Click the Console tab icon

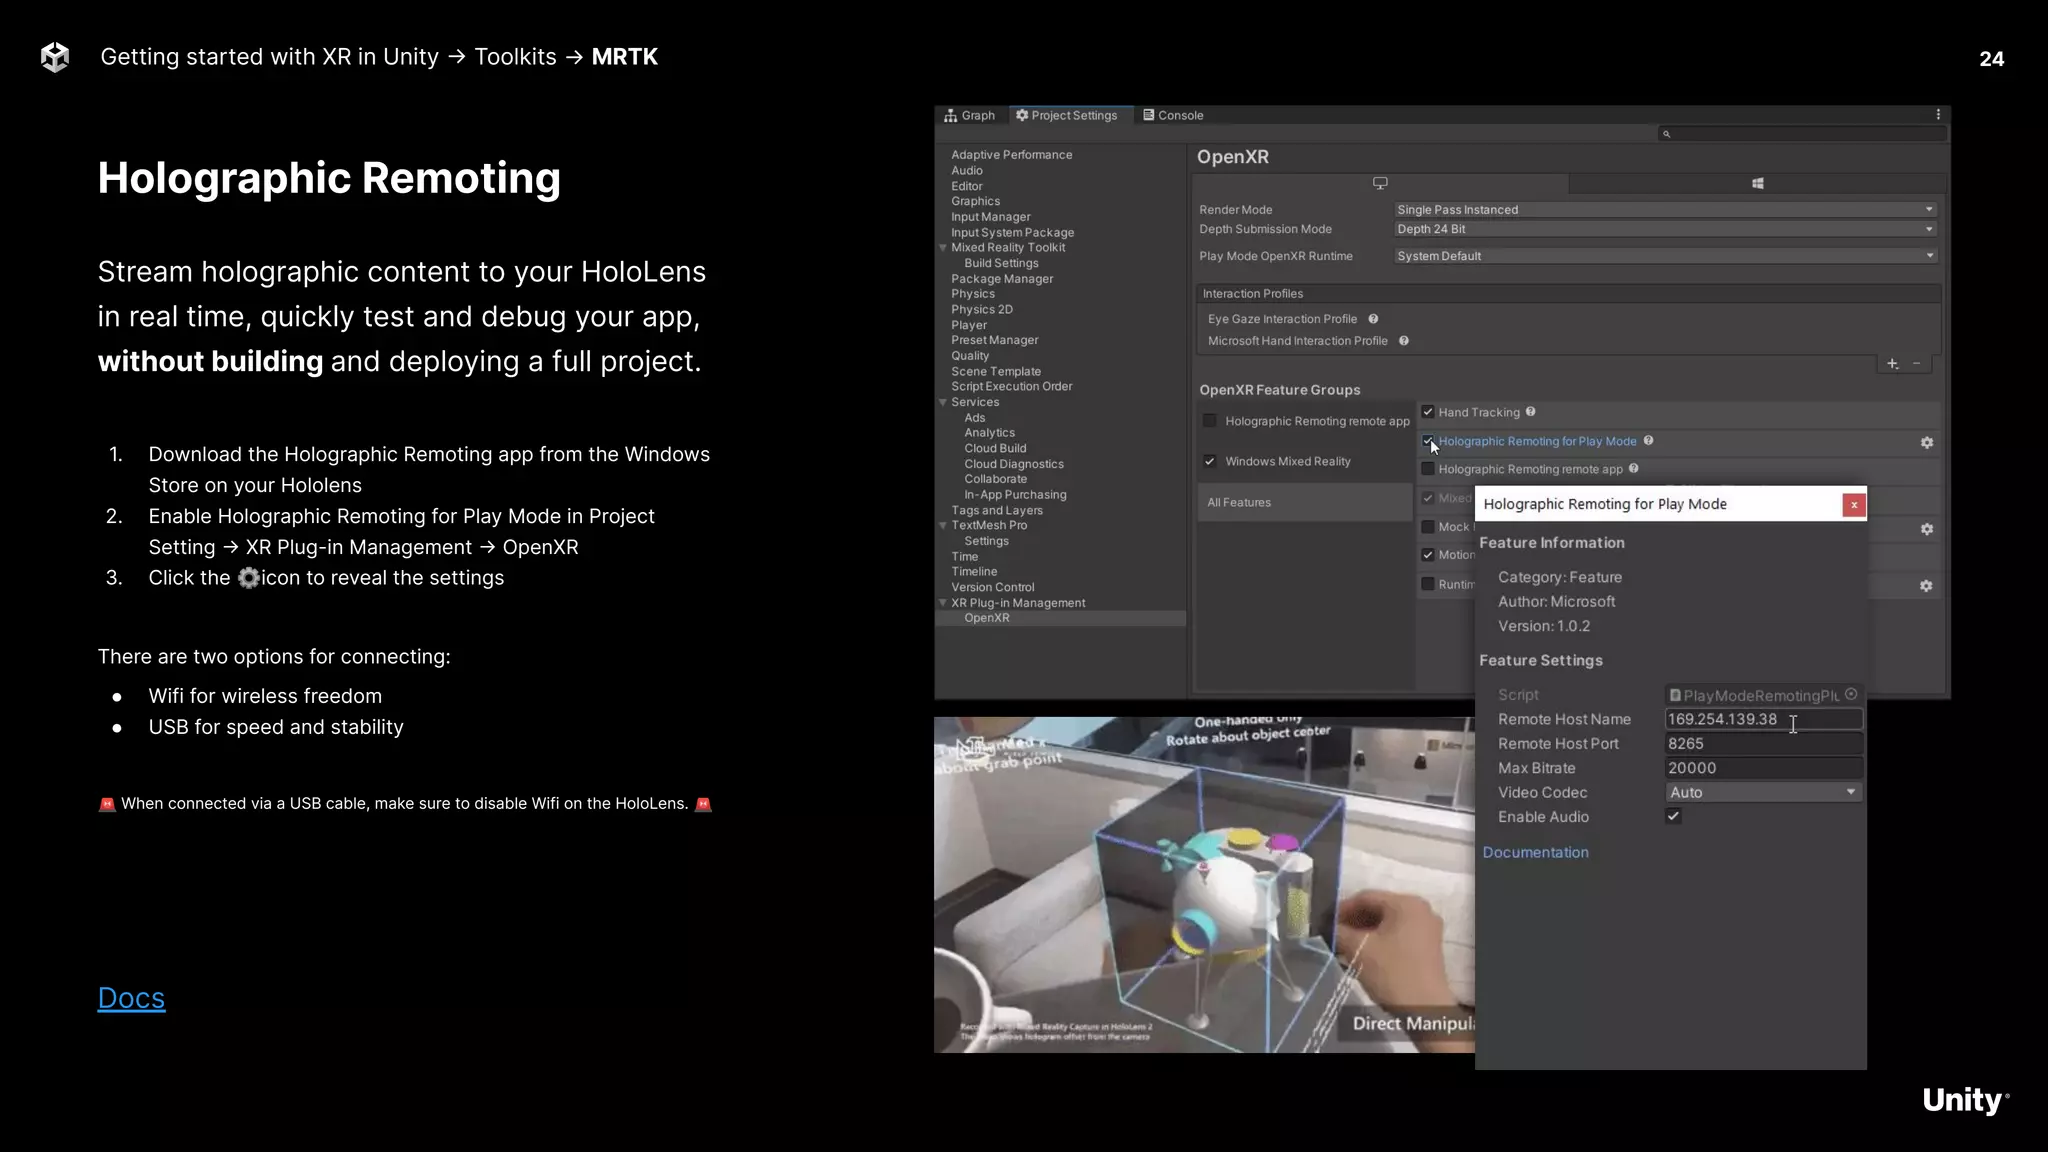point(1149,115)
